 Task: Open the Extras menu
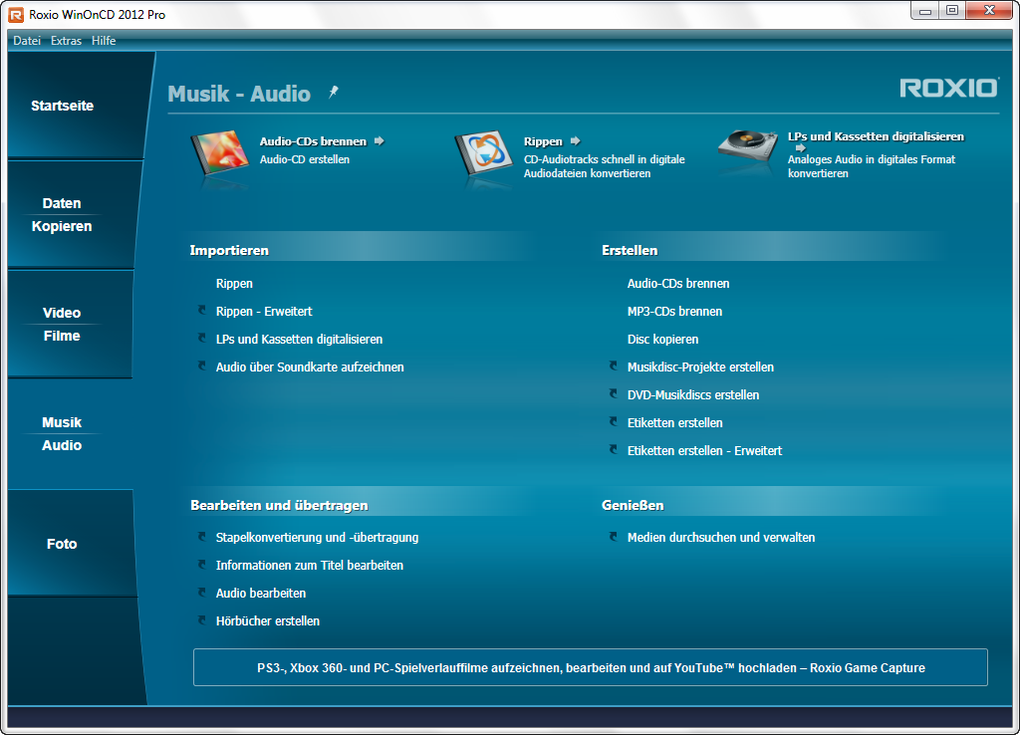coord(66,40)
